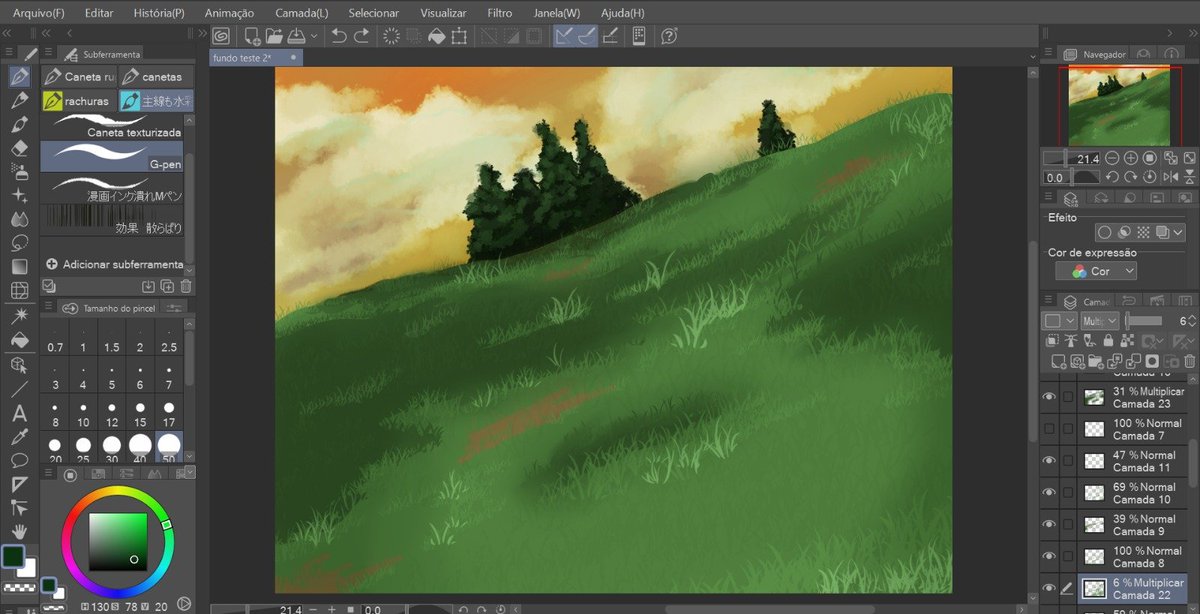1200x614 pixels.
Task: Select the Object operation tool
Action: click(19, 365)
